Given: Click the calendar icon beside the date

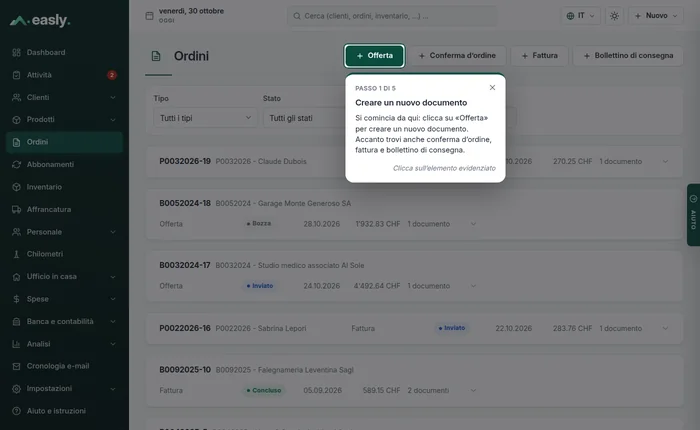Looking at the screenshot, I should [150, 16].
